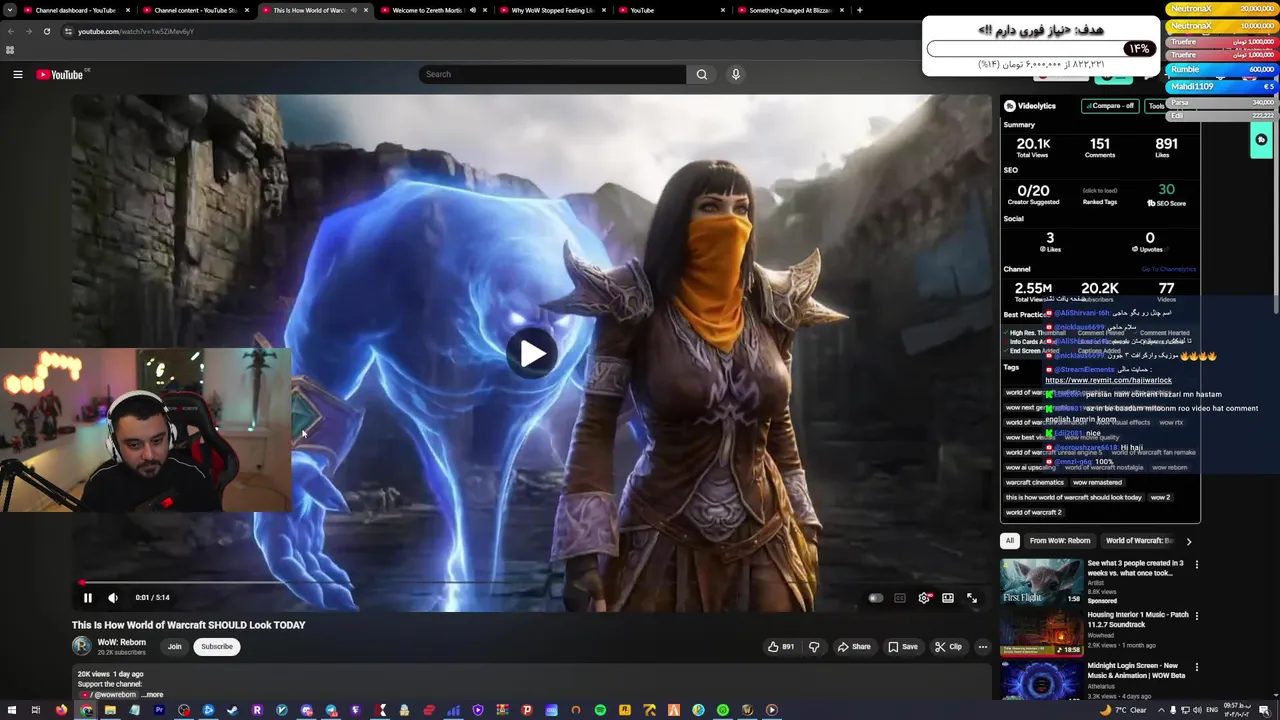
Task: Go to YouTube home via logo
Action: click(x=60, y=74)
